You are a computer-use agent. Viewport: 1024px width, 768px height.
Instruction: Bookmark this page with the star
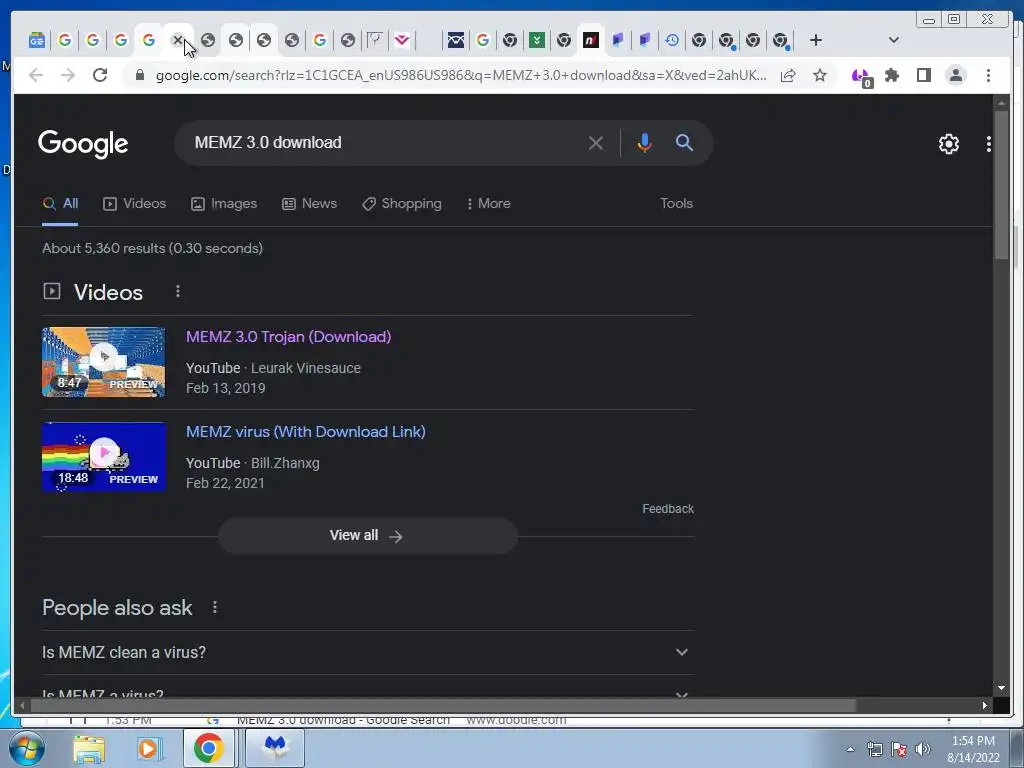(820, 76)
